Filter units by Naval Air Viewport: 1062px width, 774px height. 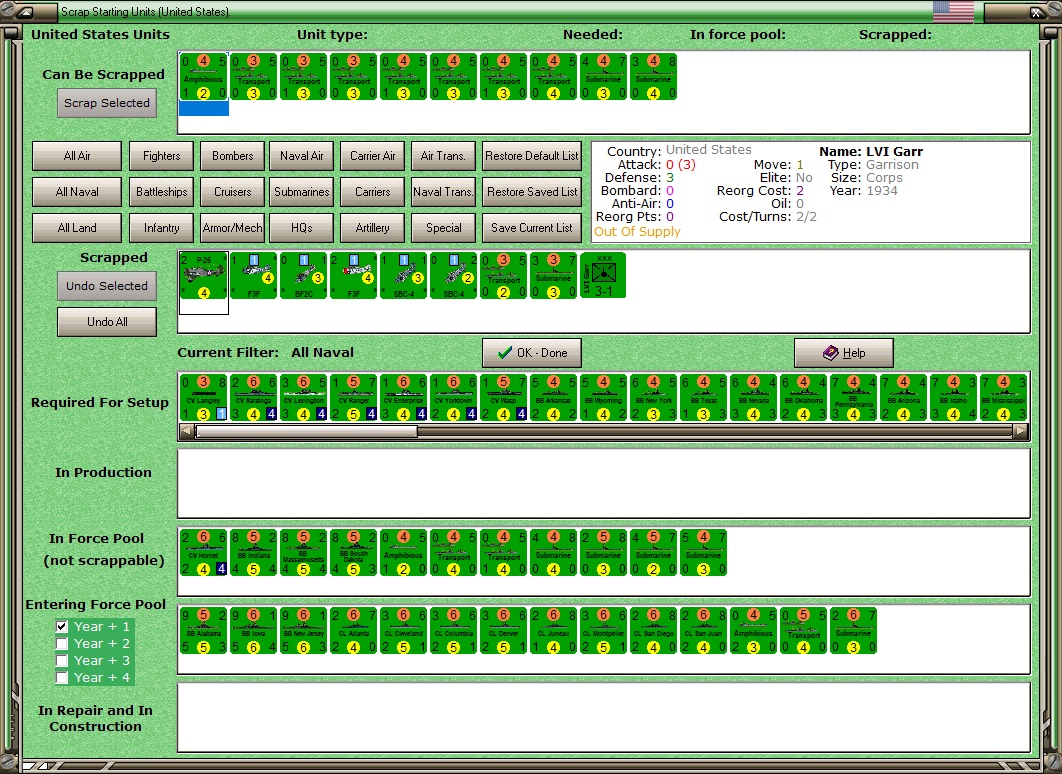tap(301, 156)
